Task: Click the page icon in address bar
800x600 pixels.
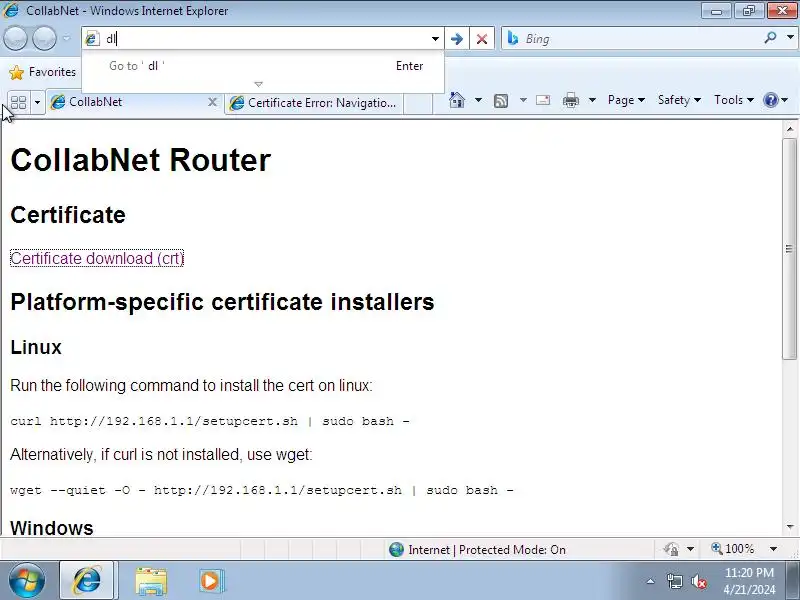Action: pos(92,39)
